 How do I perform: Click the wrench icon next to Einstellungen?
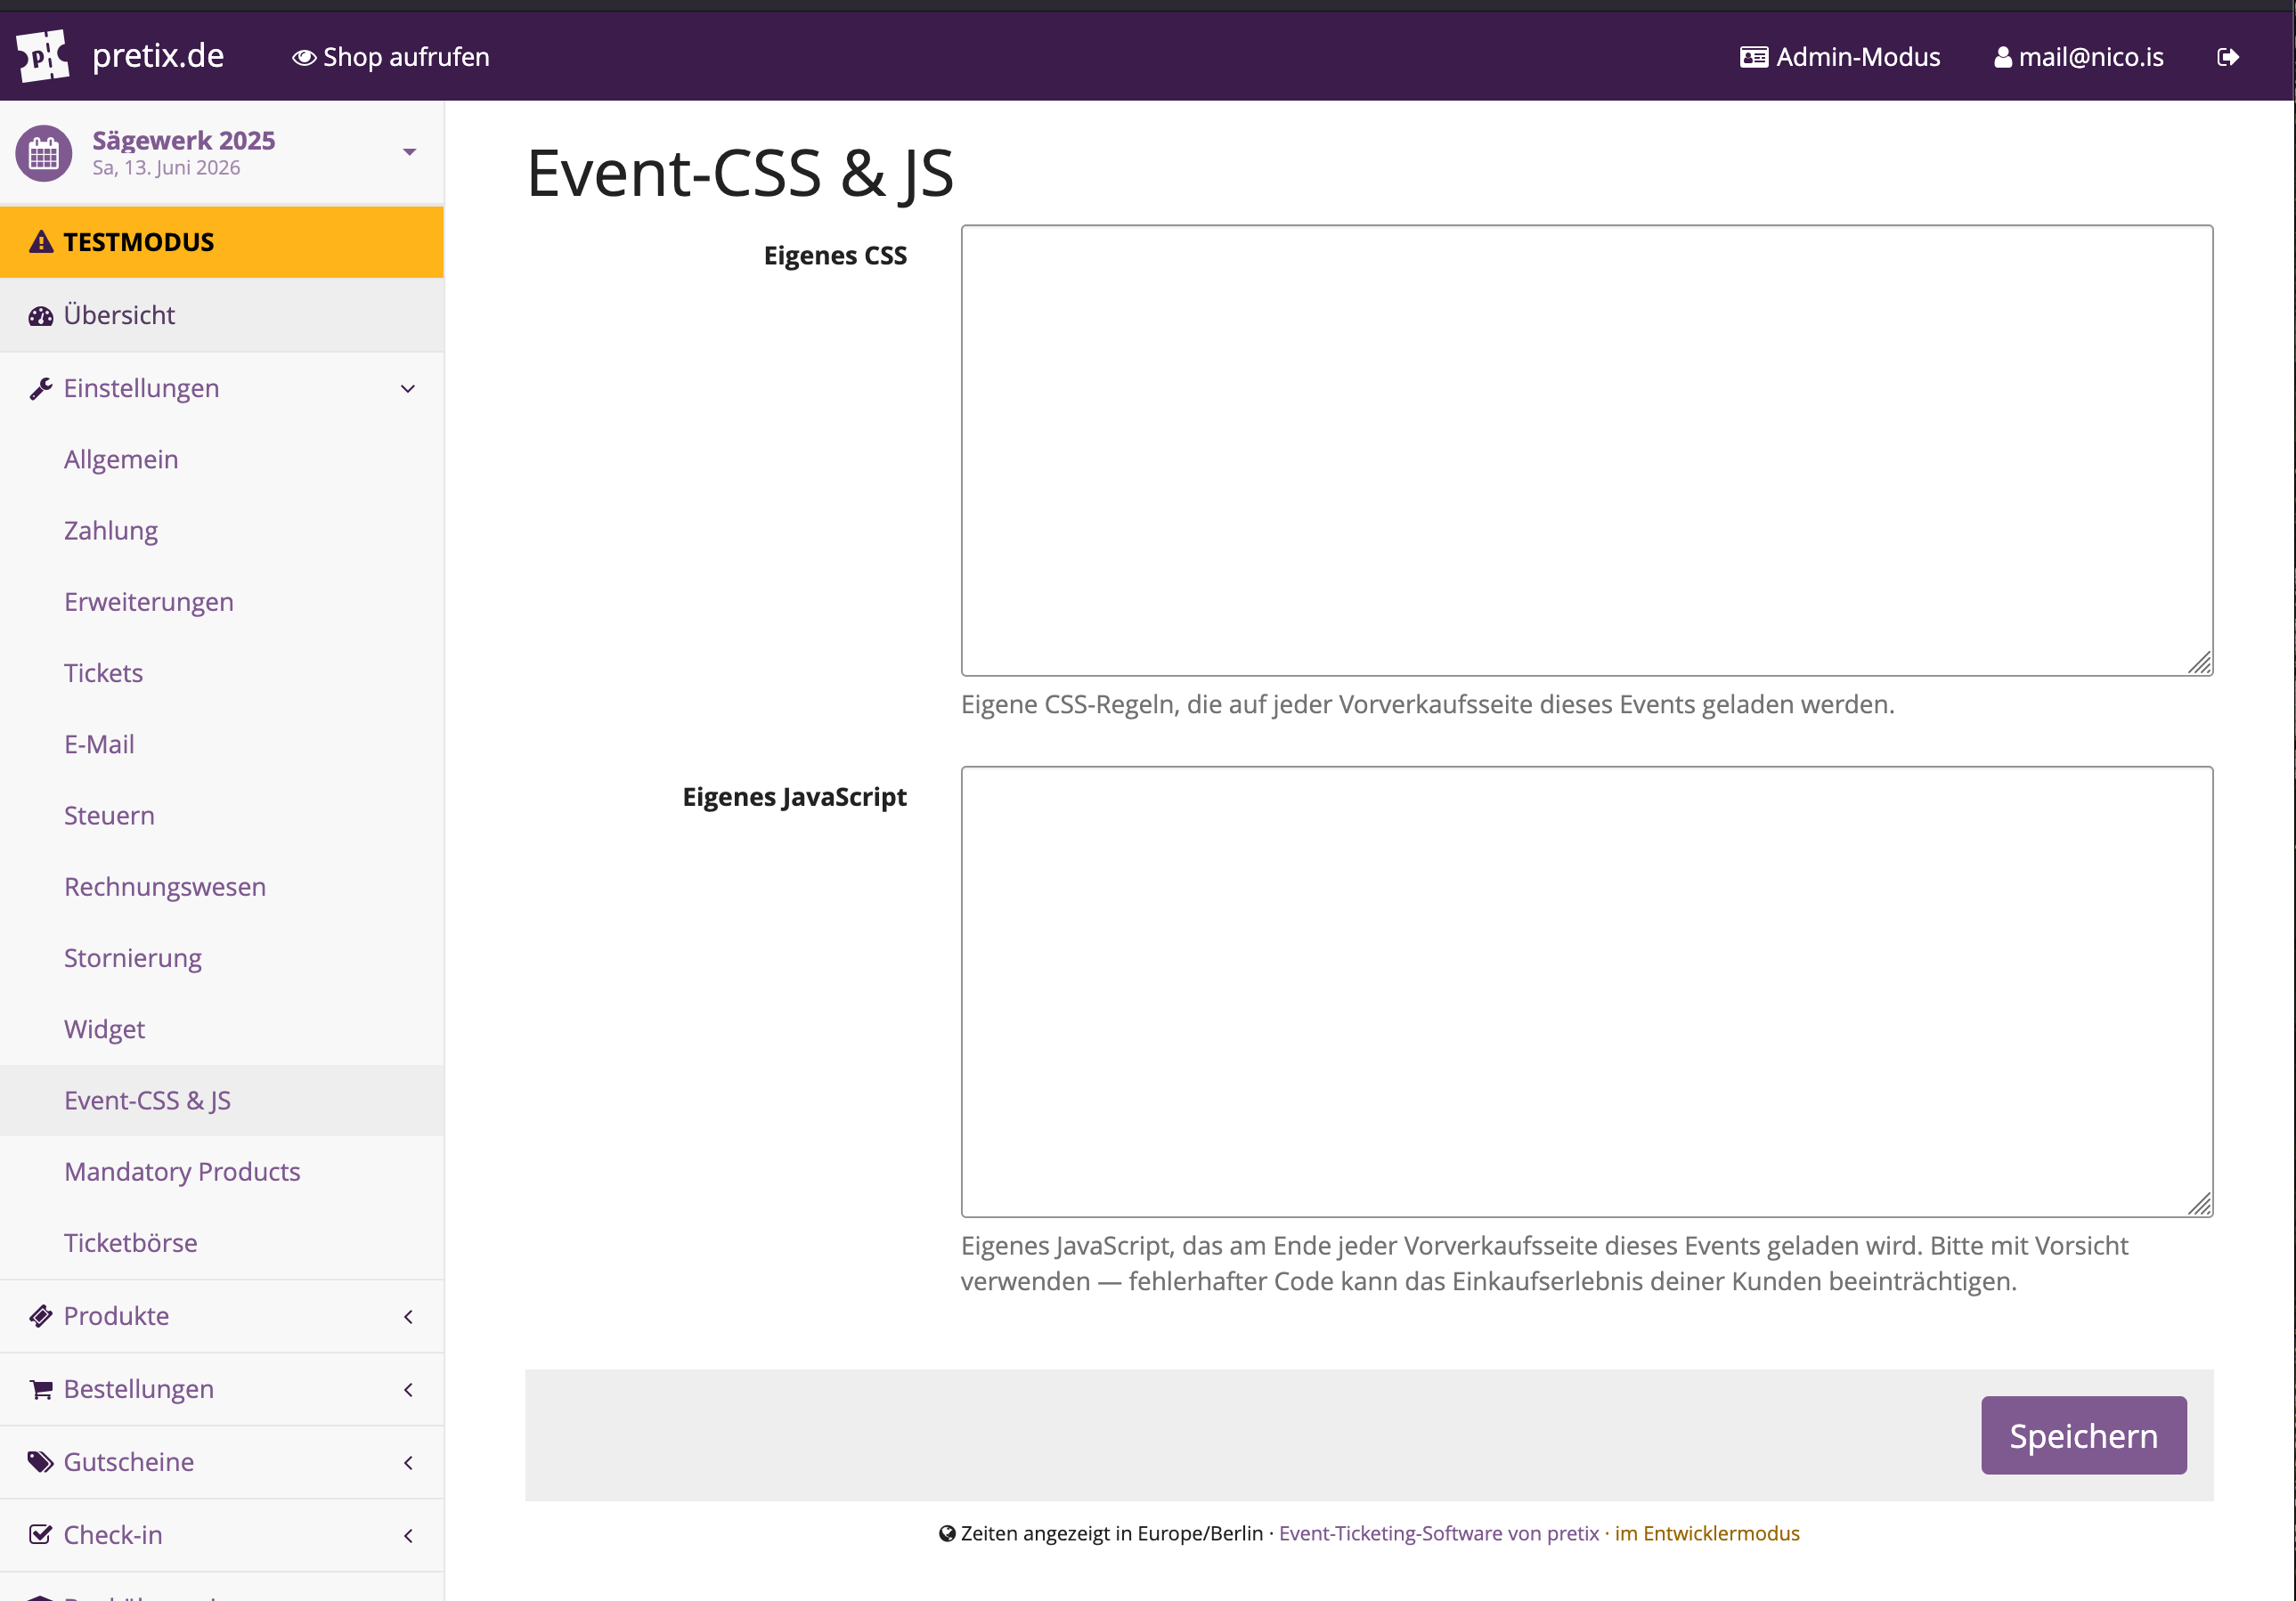coord(40,387)
